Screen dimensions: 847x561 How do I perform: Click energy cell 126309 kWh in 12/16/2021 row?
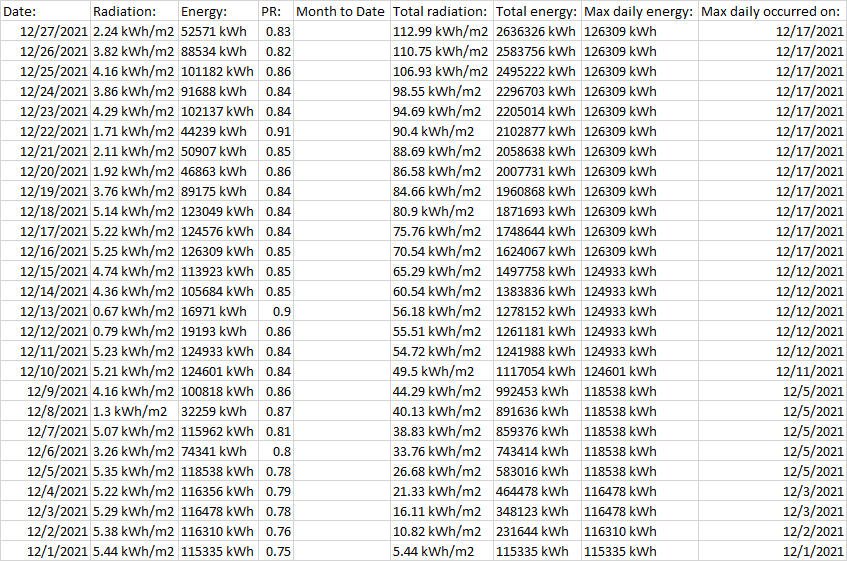pos(218,251)
